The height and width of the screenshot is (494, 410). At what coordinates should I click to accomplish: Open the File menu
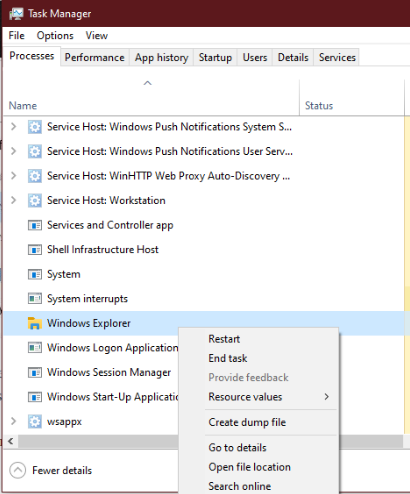pyautogui.click(x=16, y=35)
